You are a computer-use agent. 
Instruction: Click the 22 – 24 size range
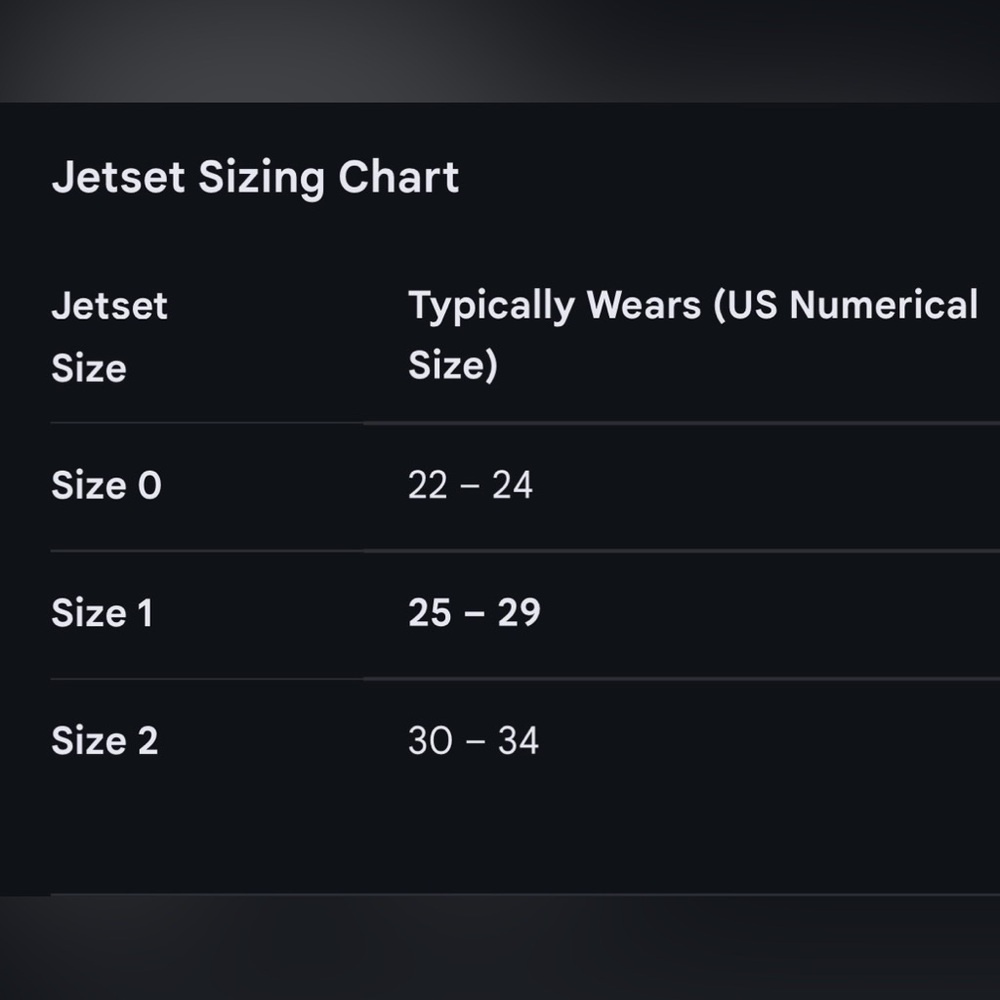[470, 485]
